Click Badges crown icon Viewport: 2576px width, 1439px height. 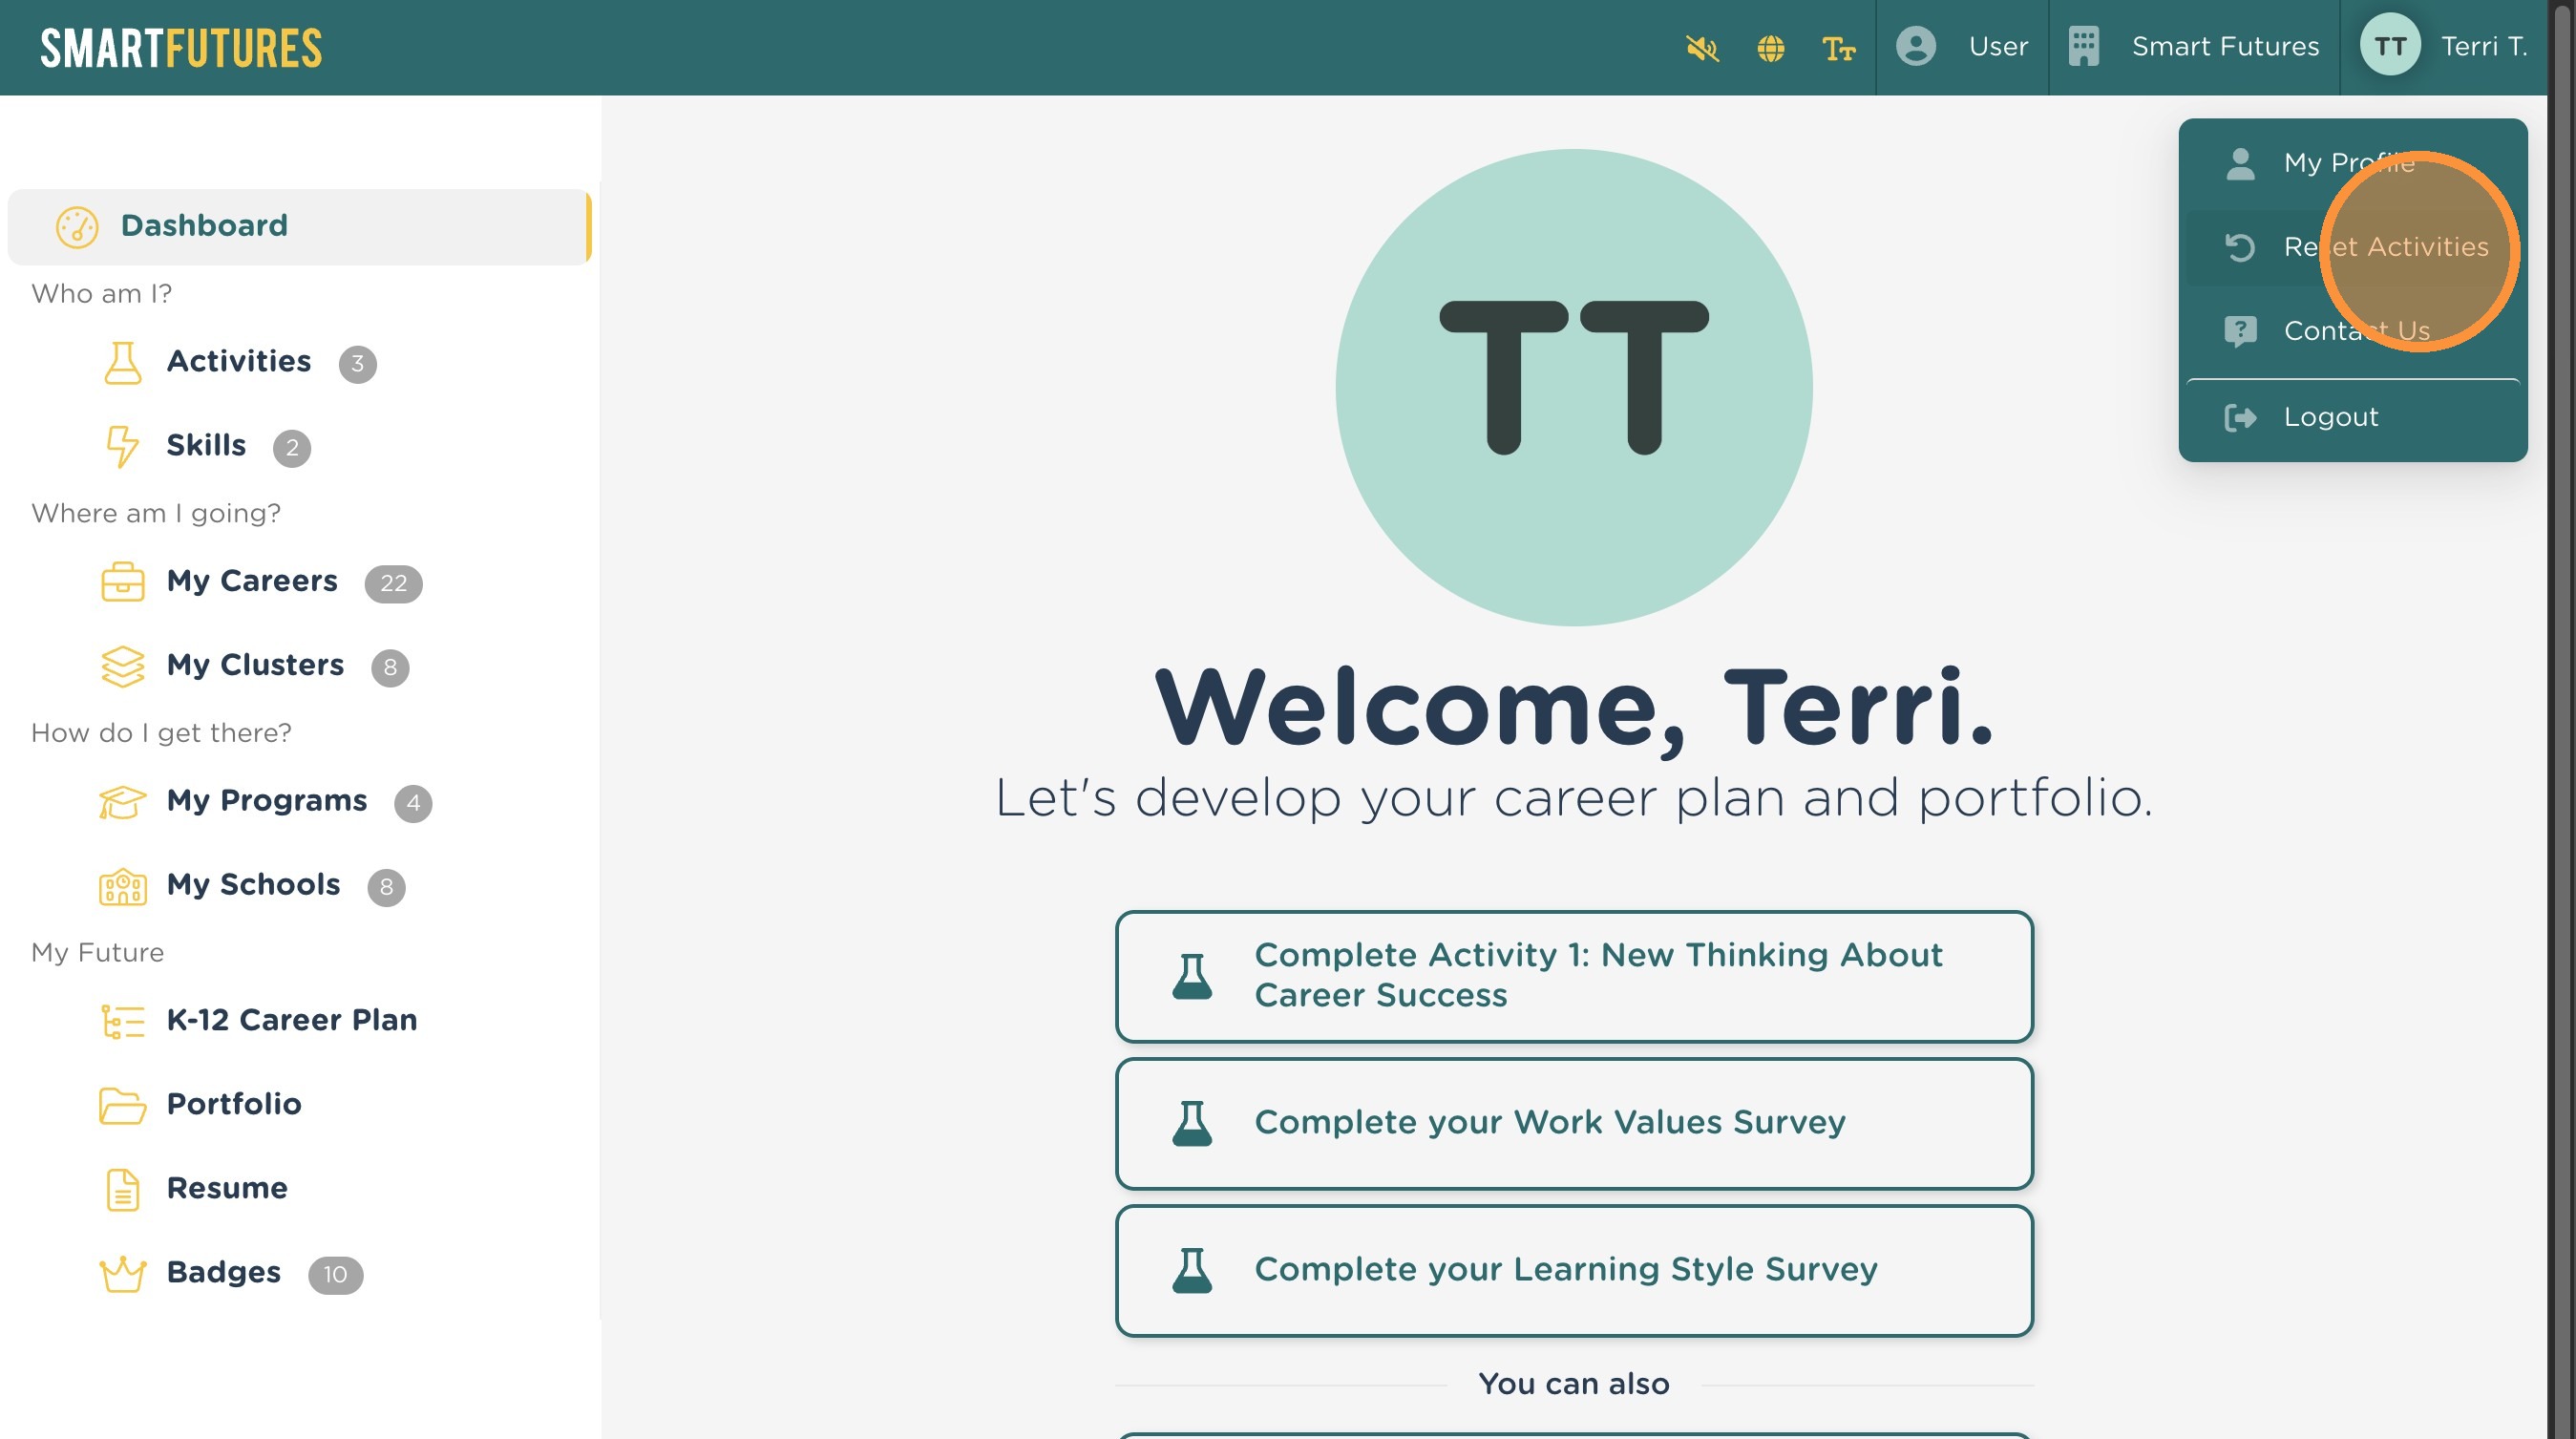(x=122, y=1274)
